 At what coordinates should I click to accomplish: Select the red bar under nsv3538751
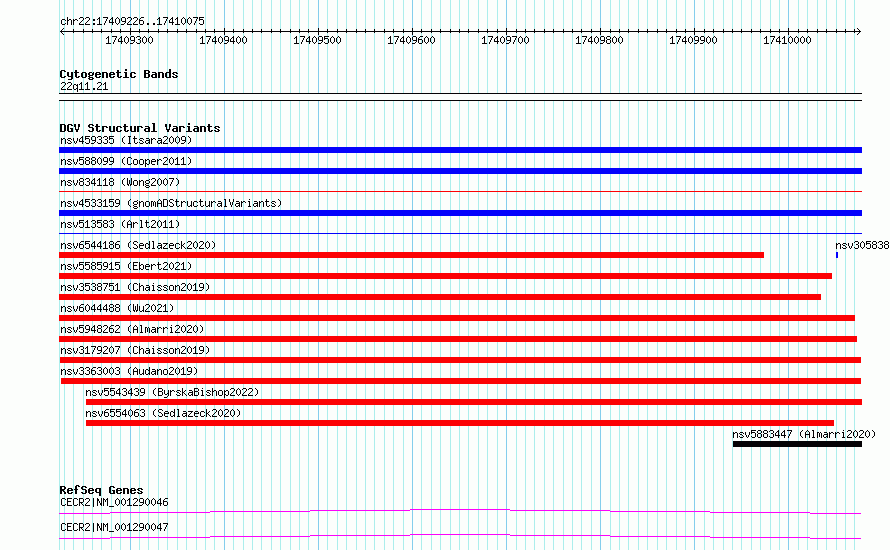pyautogui.click(x=440, y=297)
